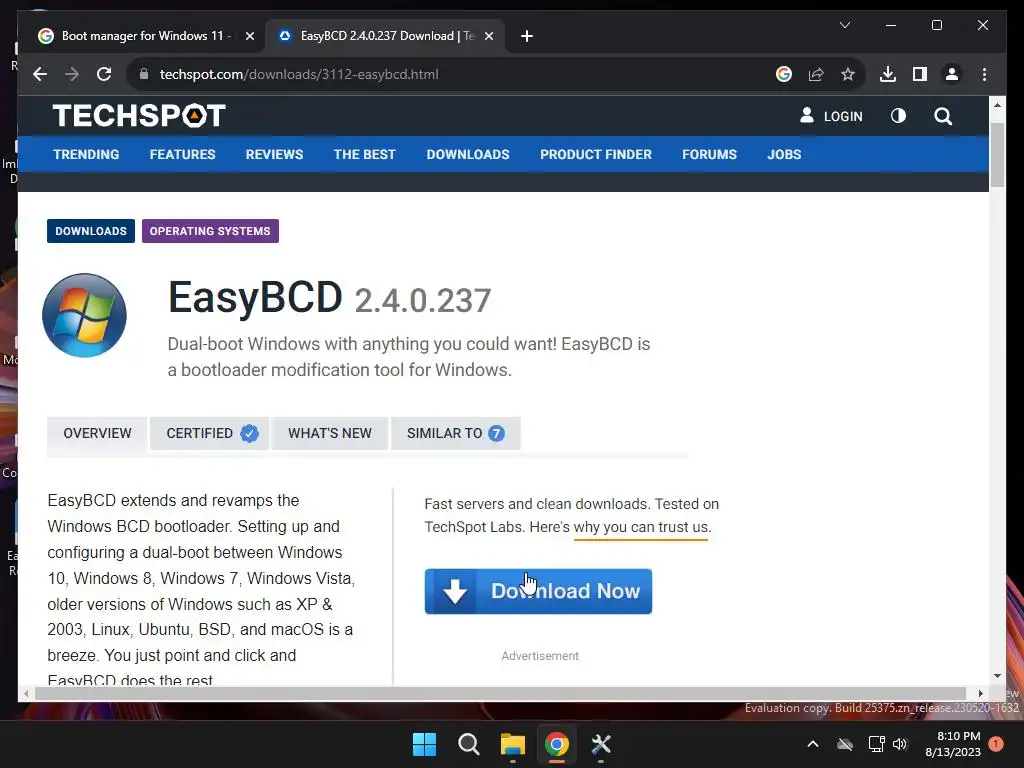Bookmark this page with the star icon
Viewport: 1024px width, 768px height.
(848, 74)
